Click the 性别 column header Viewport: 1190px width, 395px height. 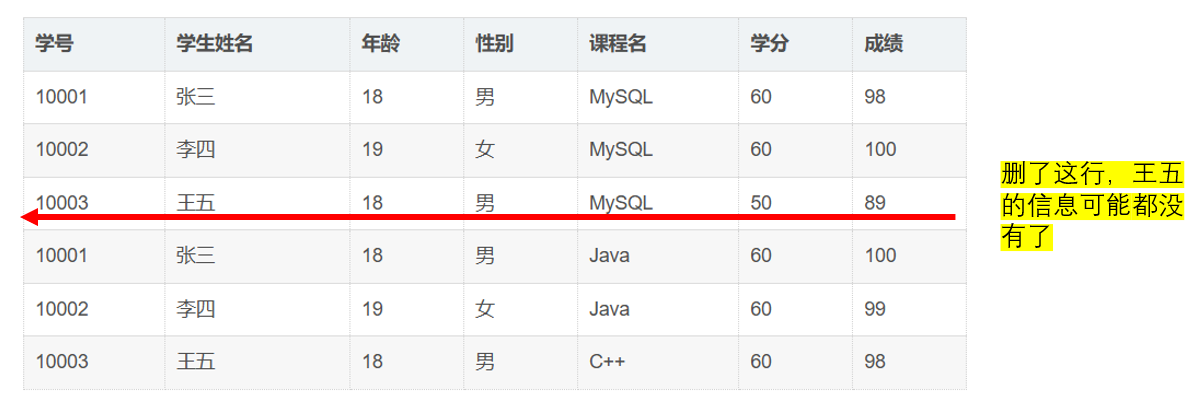(494, 44)
